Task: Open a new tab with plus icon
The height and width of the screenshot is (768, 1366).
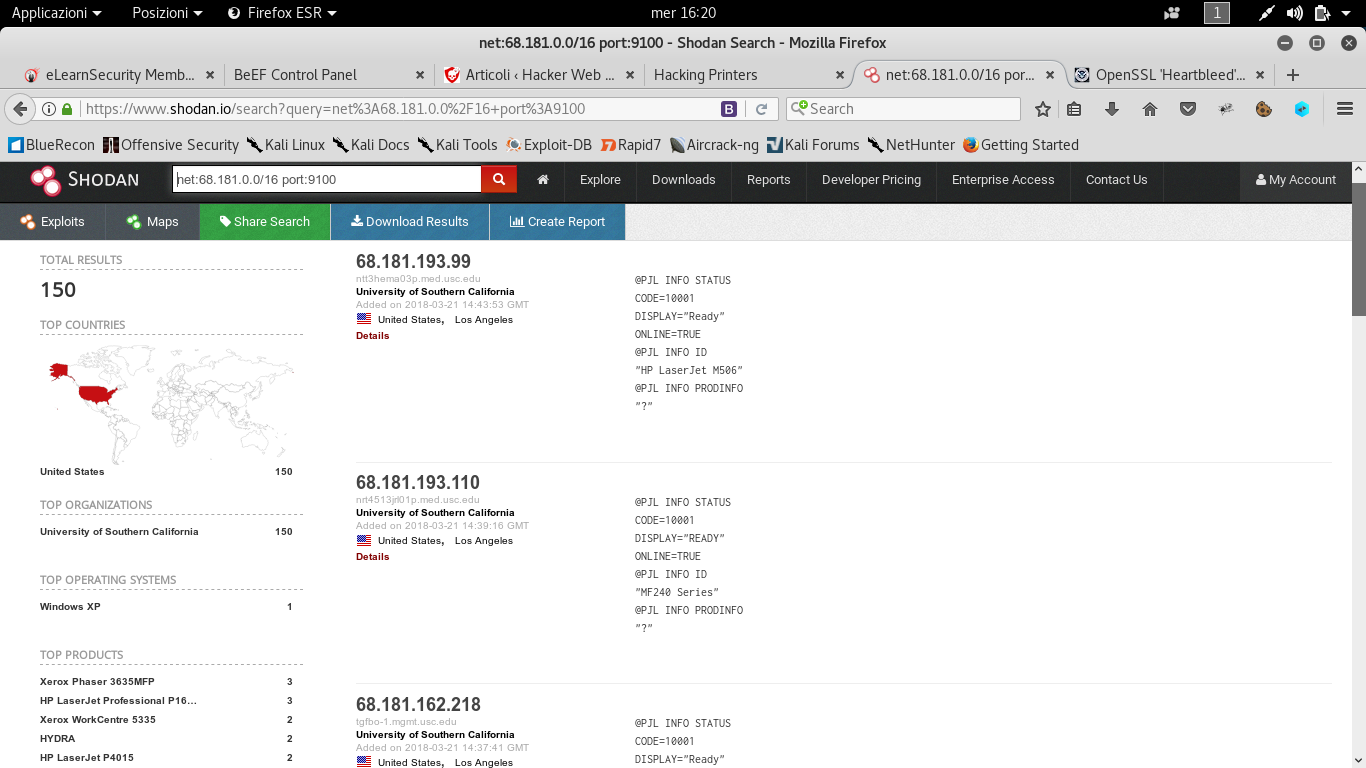Action: click(1293, 75)
